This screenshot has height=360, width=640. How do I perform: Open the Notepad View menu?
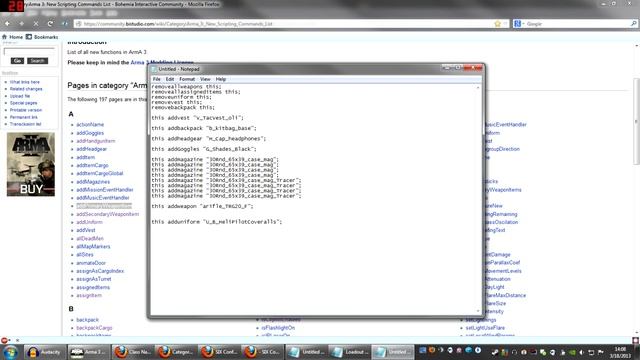pyautogui.click(x=205, y=79)
